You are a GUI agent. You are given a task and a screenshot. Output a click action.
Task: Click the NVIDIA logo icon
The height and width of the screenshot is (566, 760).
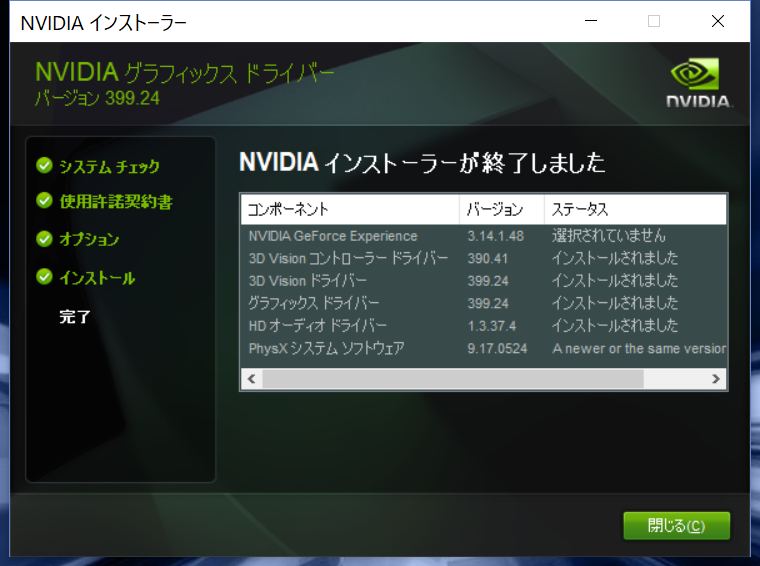697,82
